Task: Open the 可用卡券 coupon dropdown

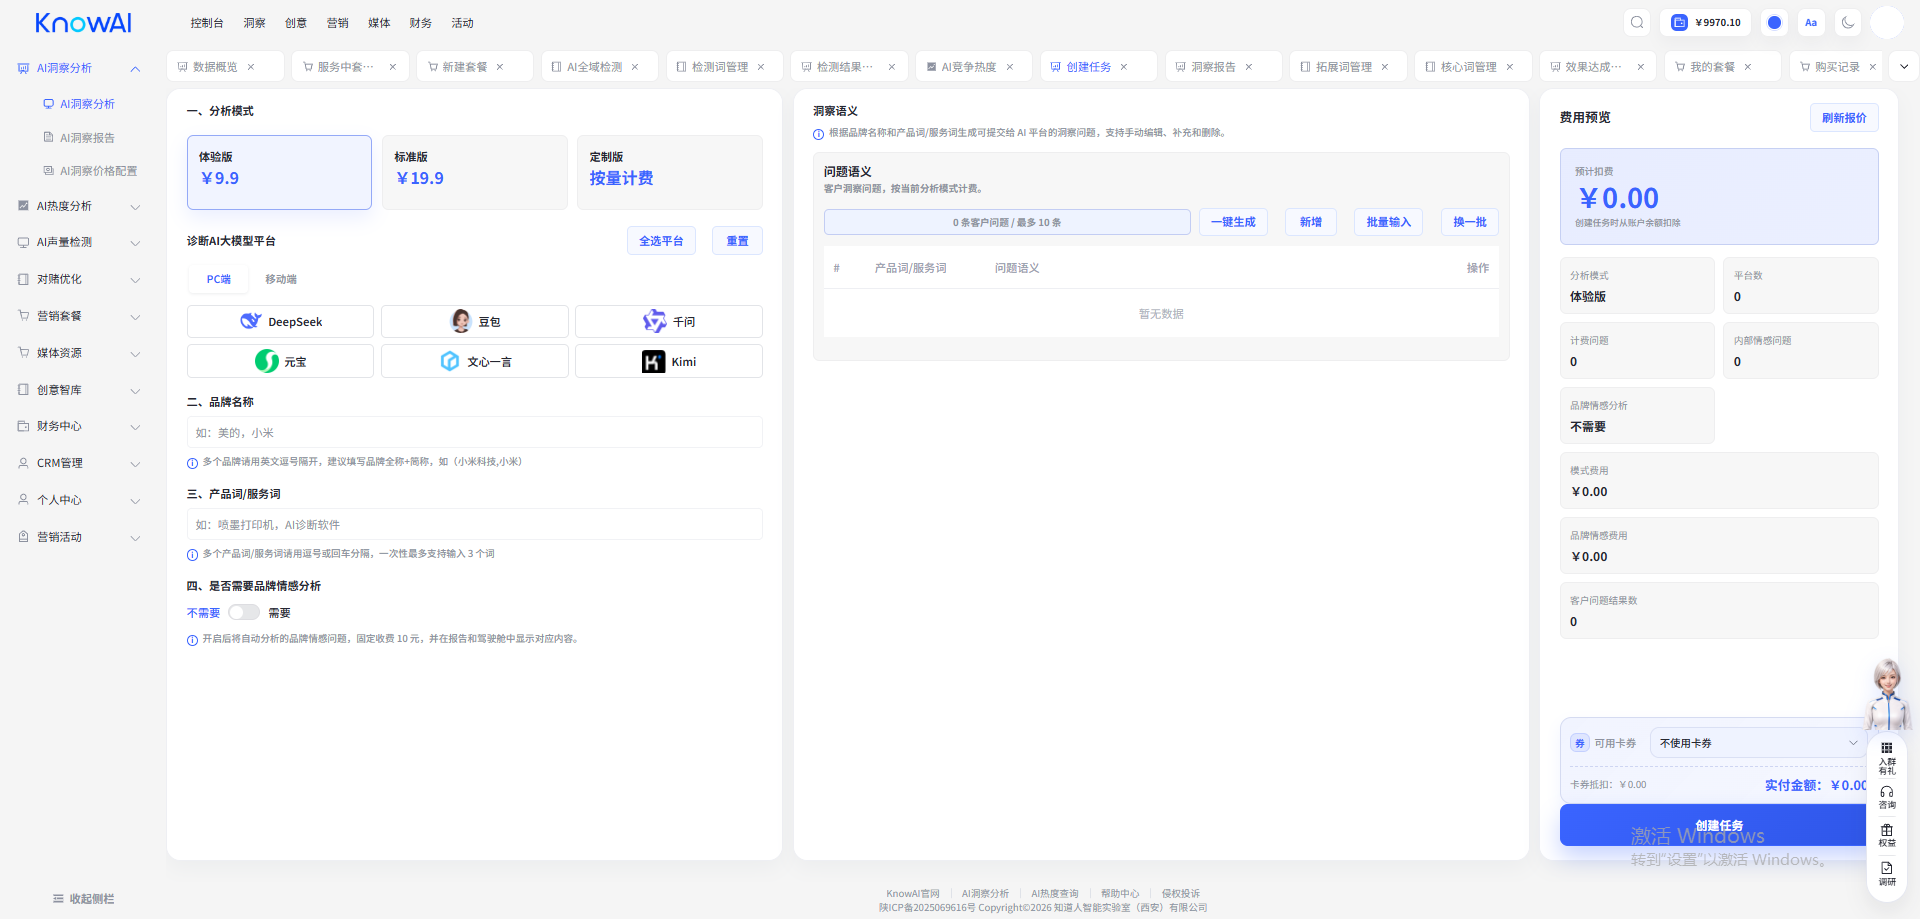Action: (x=1757, y=743)
